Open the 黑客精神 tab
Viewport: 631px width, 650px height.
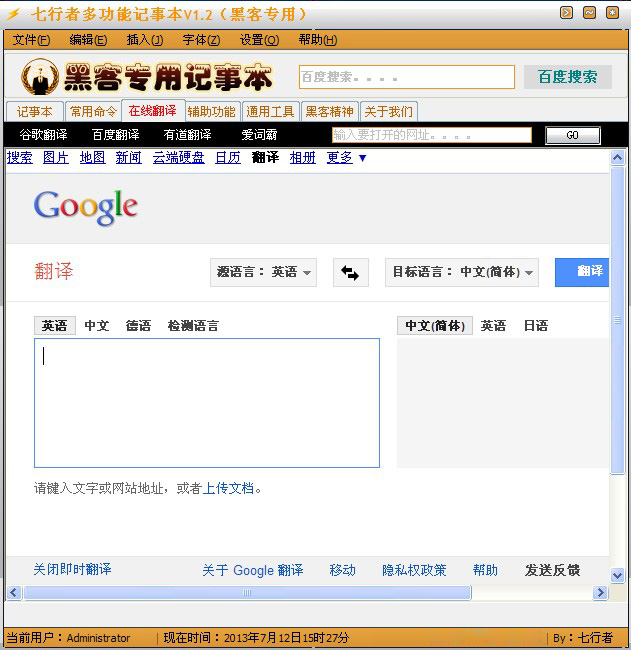click(330, 112)
